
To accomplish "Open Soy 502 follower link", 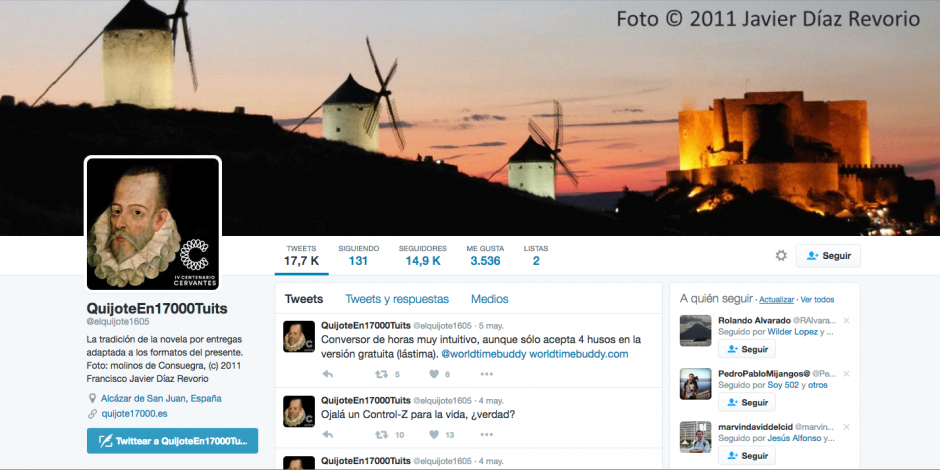I will 784,385.
